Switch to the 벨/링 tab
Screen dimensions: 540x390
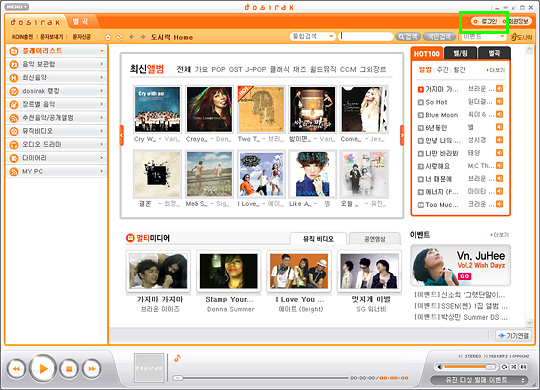pyautogui.click(x=460, y=53)
